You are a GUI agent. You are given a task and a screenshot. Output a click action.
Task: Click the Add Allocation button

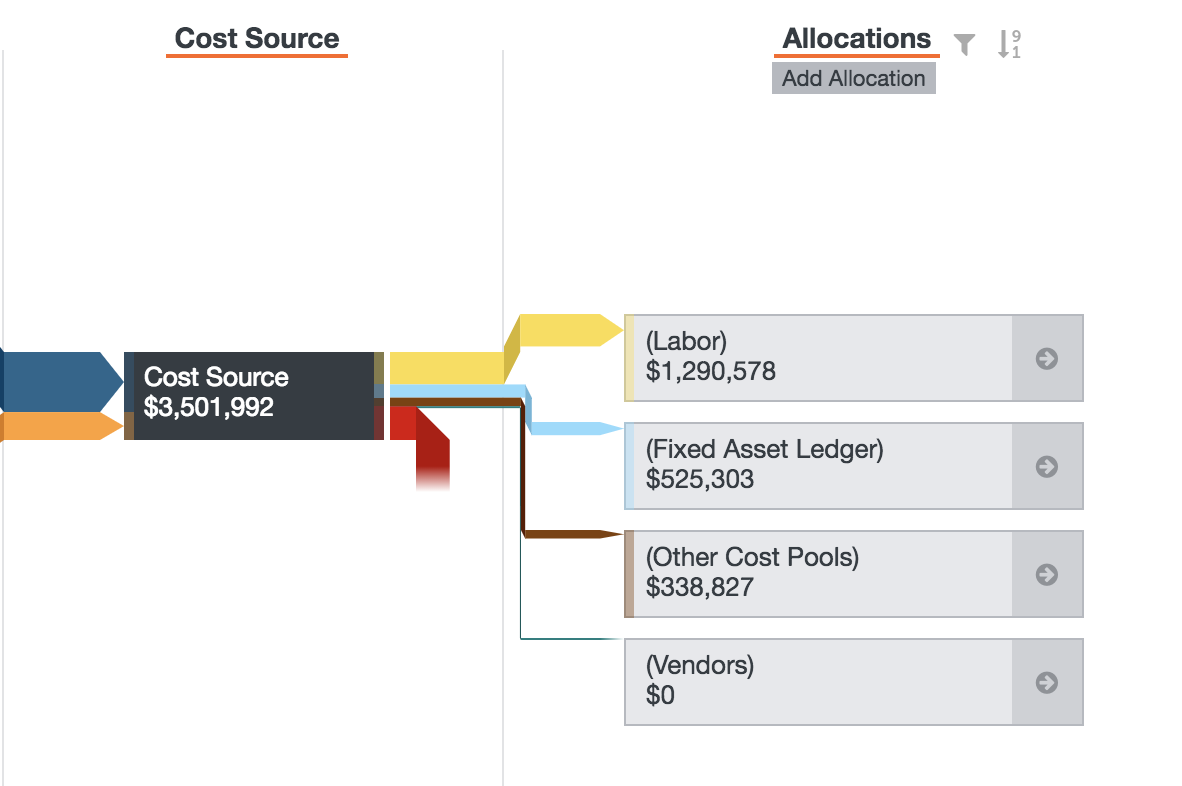point(853,78)
